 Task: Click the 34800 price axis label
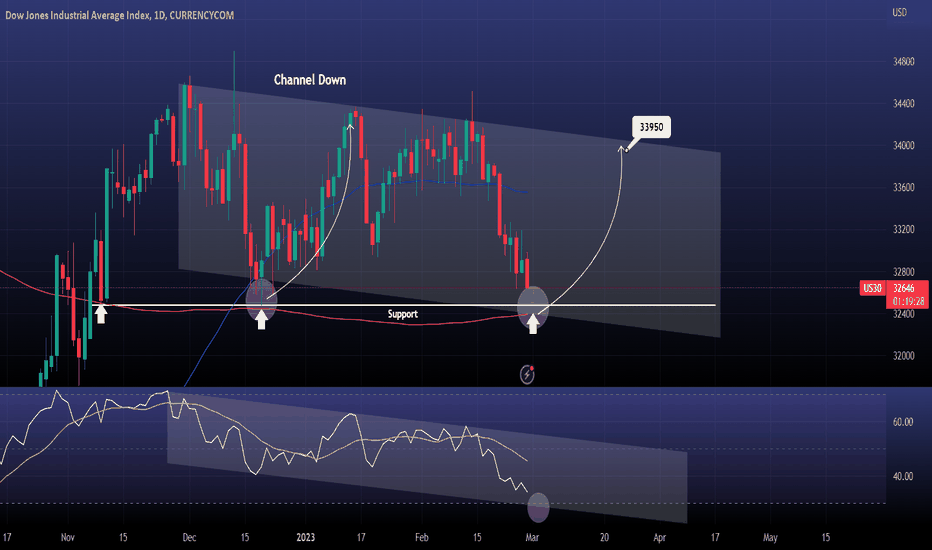(903, 62)
